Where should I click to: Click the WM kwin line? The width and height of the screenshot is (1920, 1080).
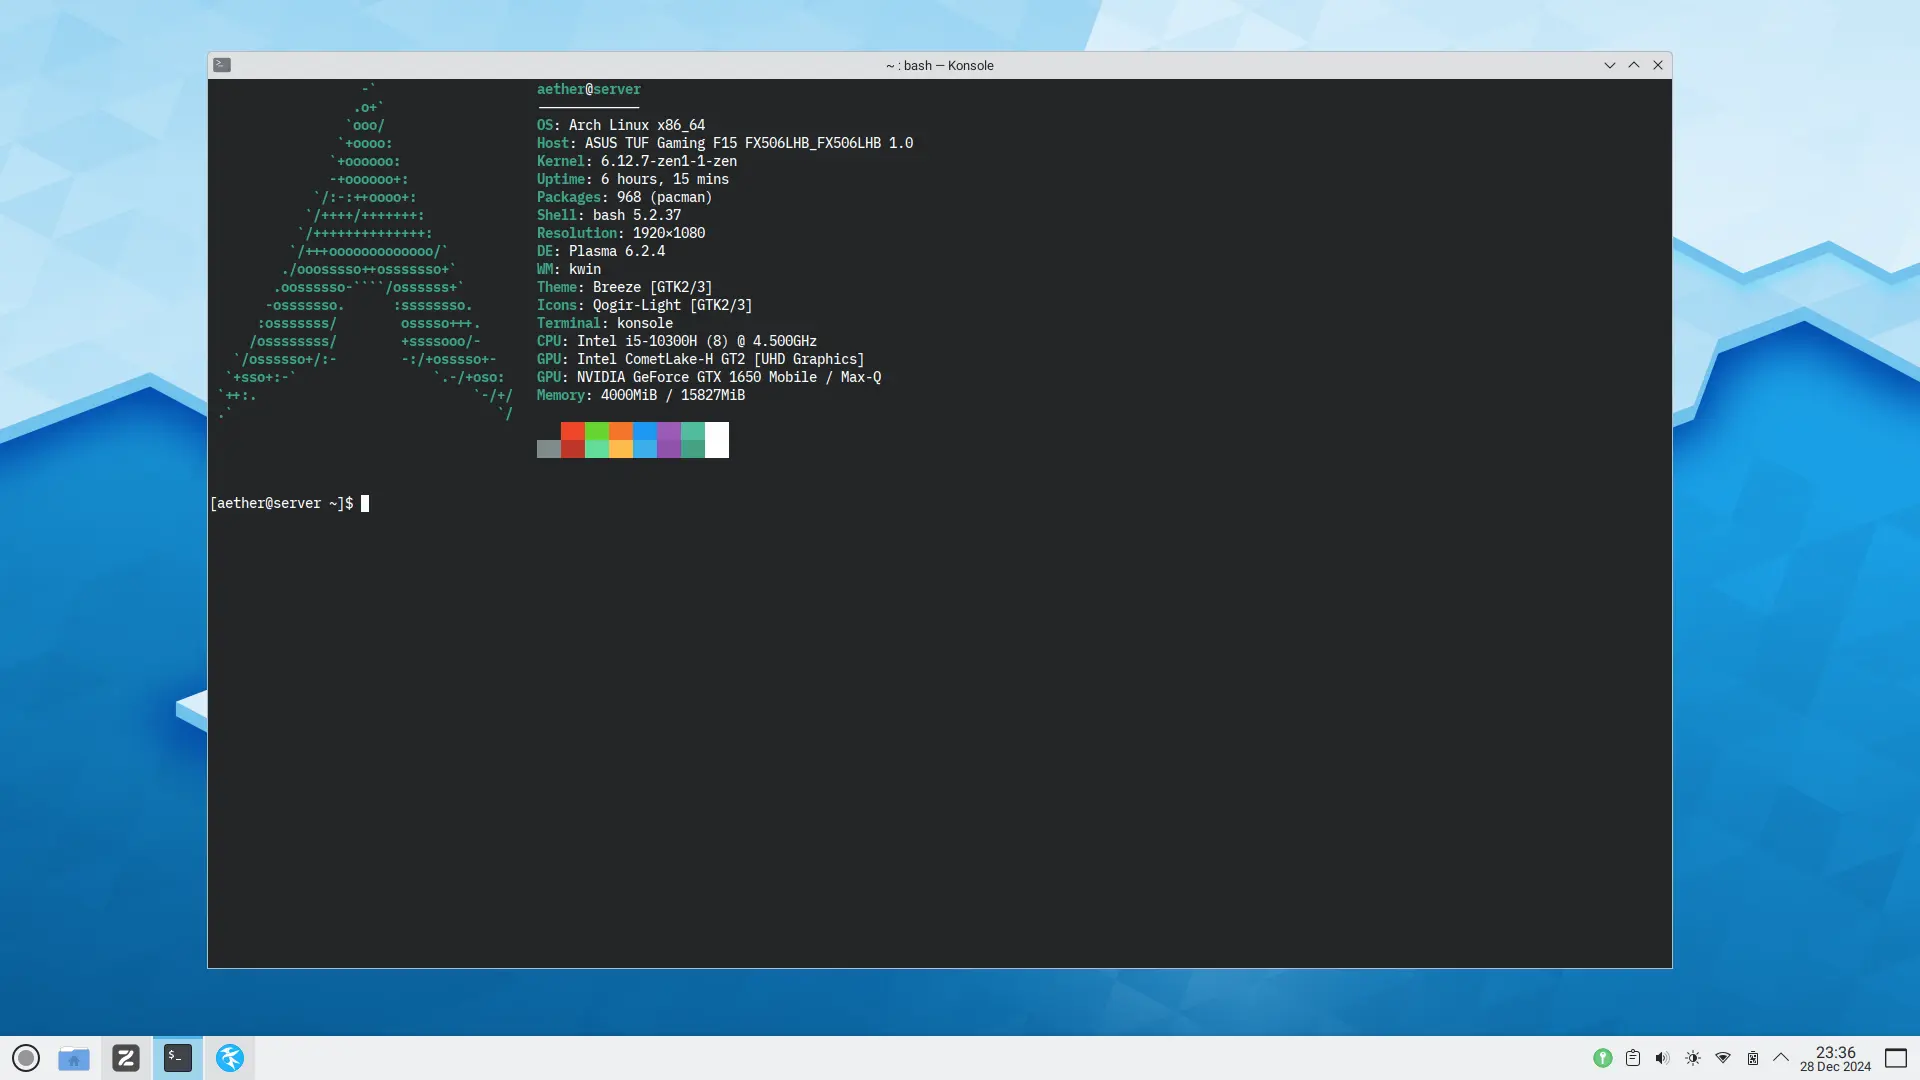[x=569, y=269]
